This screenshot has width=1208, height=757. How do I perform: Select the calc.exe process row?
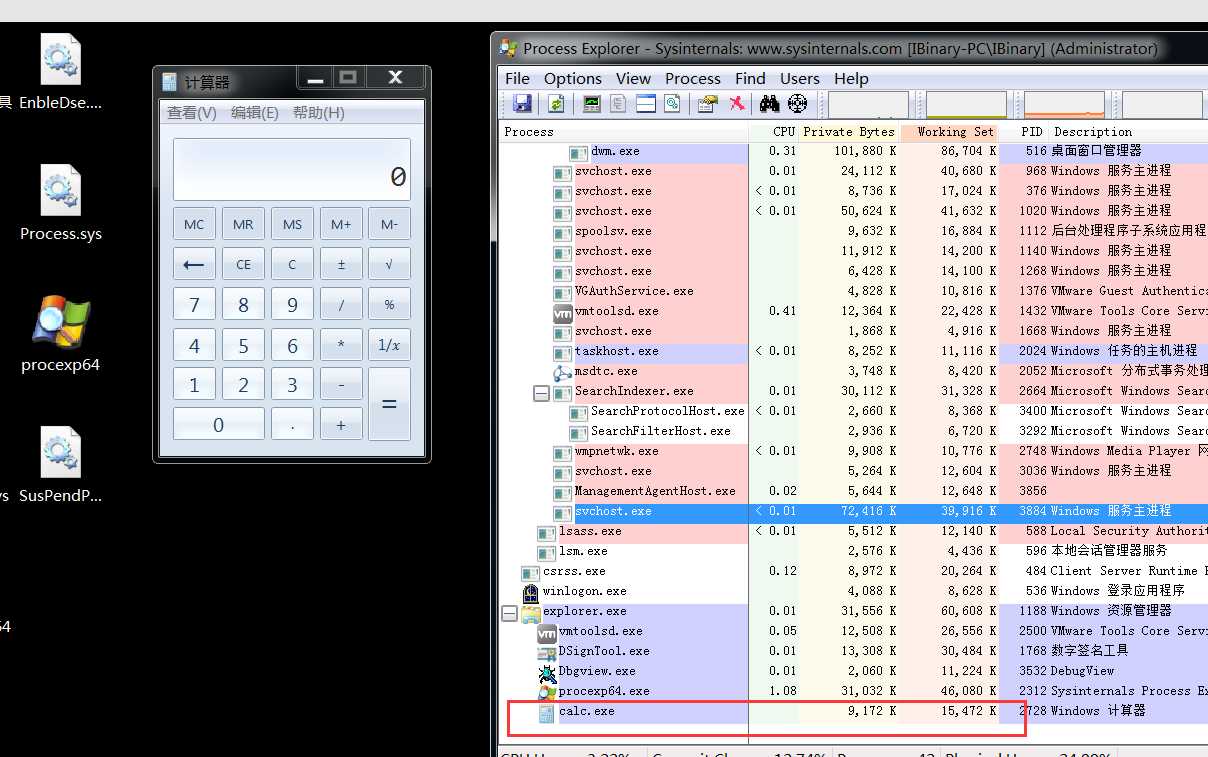click(854, 711)
